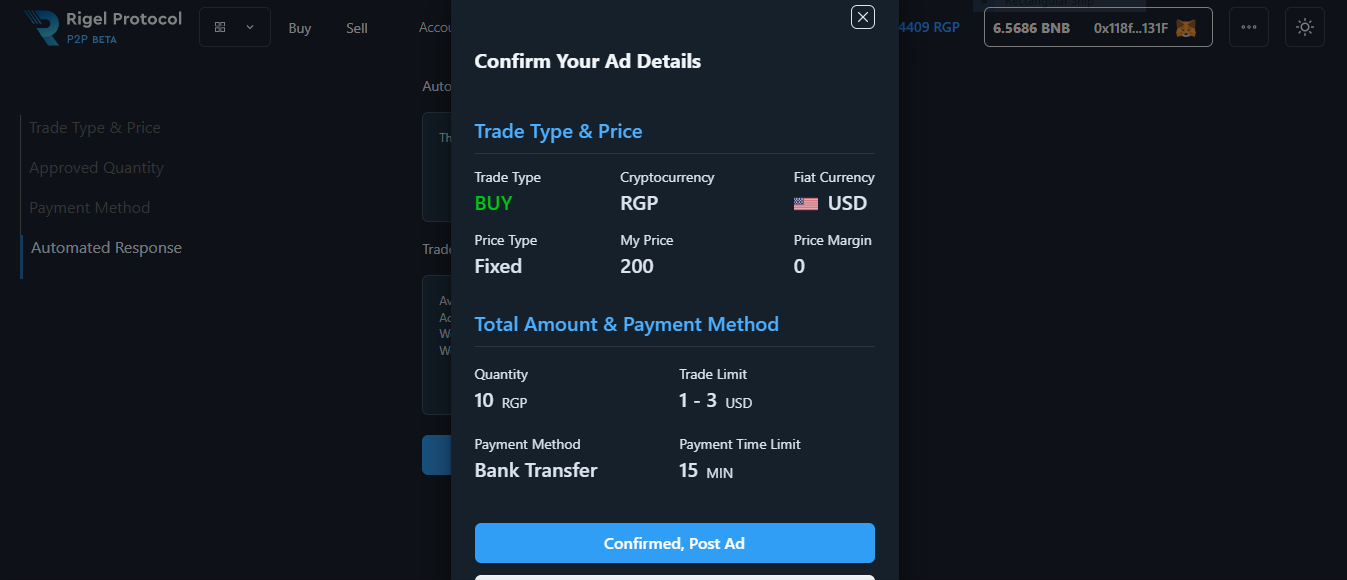This screenshot has height=580, width=1347.
Task: Click the trade terms text area
Action: pos(437,345)
